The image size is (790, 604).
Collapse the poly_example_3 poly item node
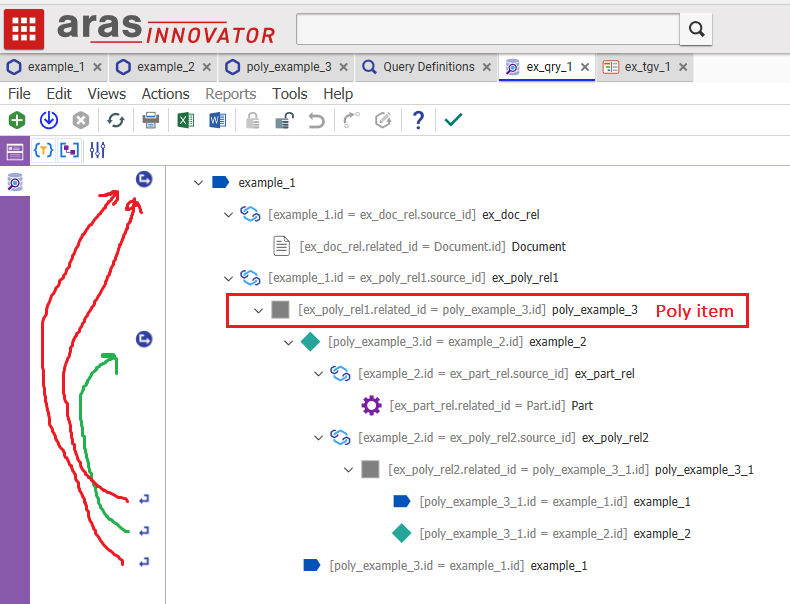pos(258,310)
